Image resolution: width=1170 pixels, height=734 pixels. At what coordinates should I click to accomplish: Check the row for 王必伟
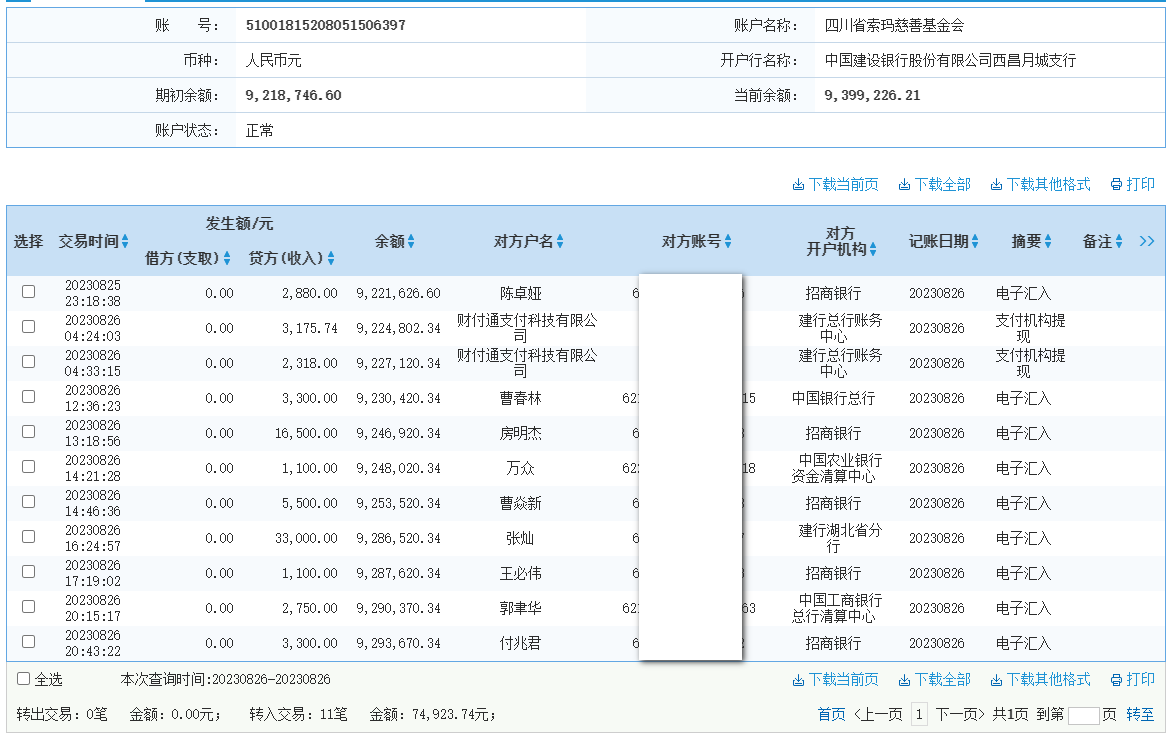[28, 572]
